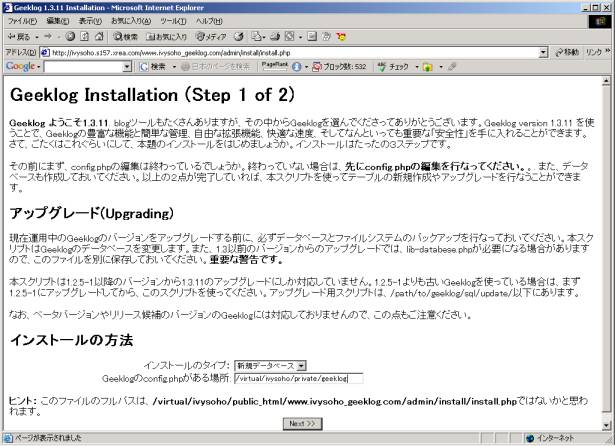Click the PageRank indicator
This screenshot has height=446, width=615.
click(x=275, y=66)
